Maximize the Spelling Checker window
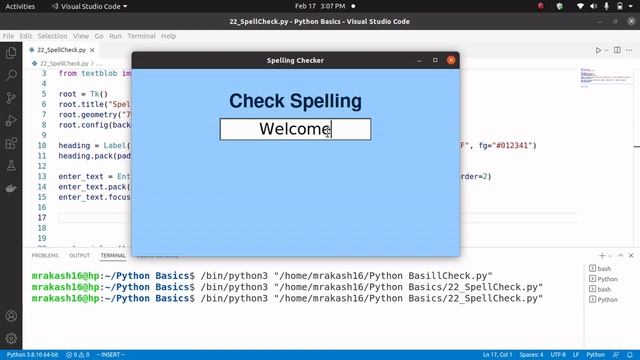 pos(435,60)
